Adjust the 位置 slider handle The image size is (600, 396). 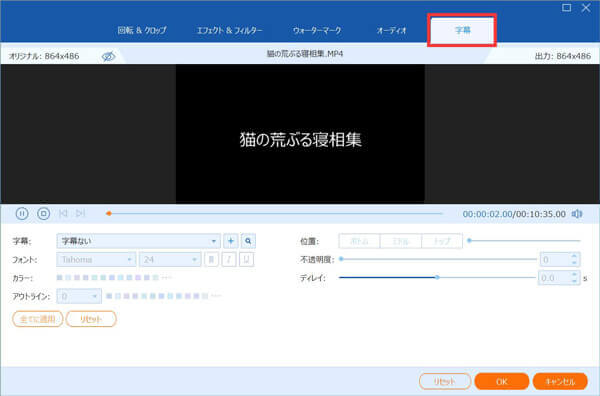click(470, 241)
